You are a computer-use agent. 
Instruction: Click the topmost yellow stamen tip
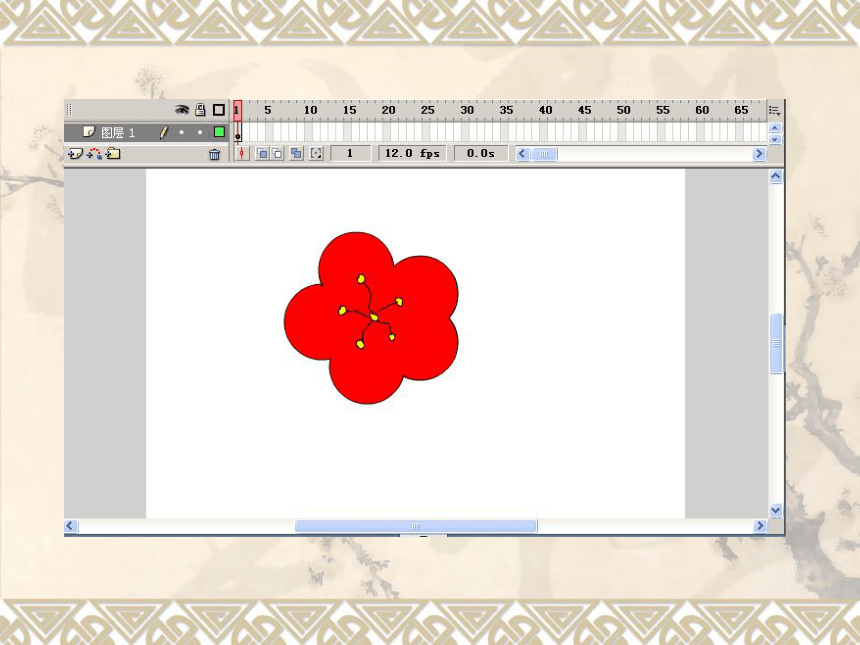[361, 279]
